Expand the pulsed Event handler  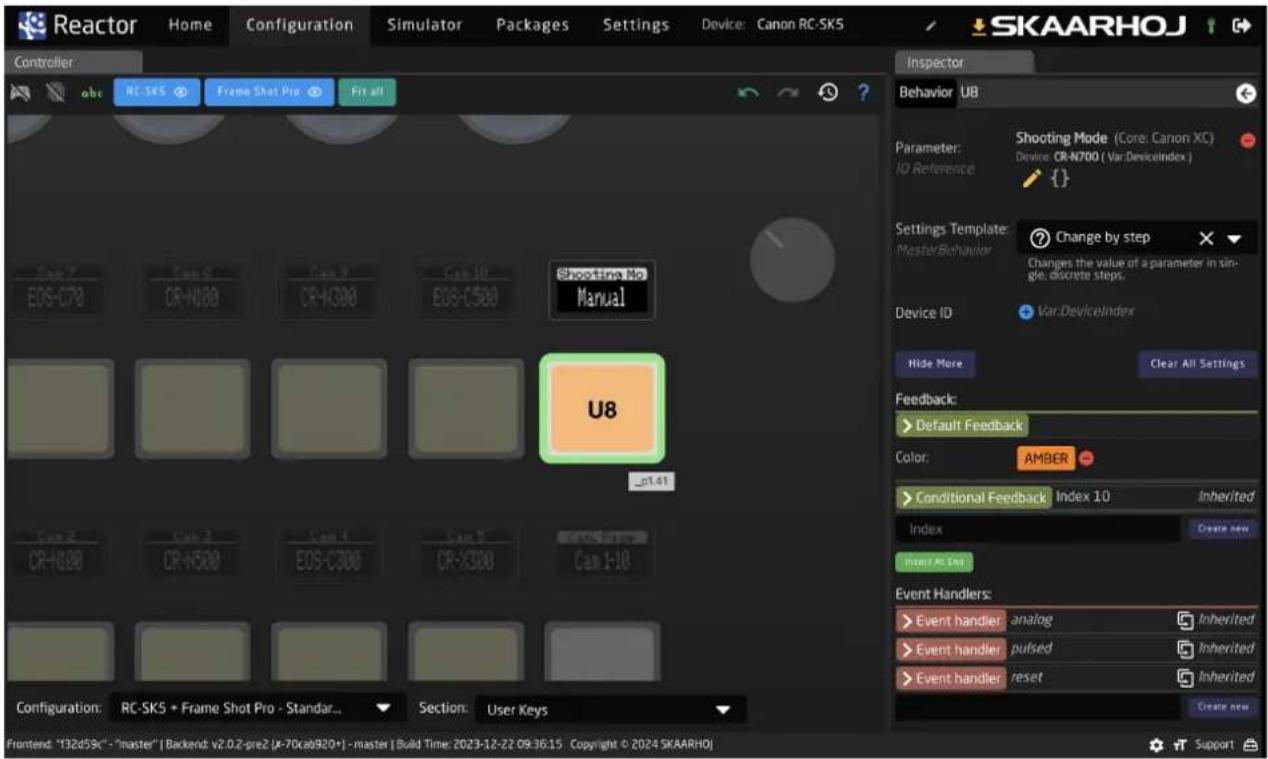click(950, 649)
